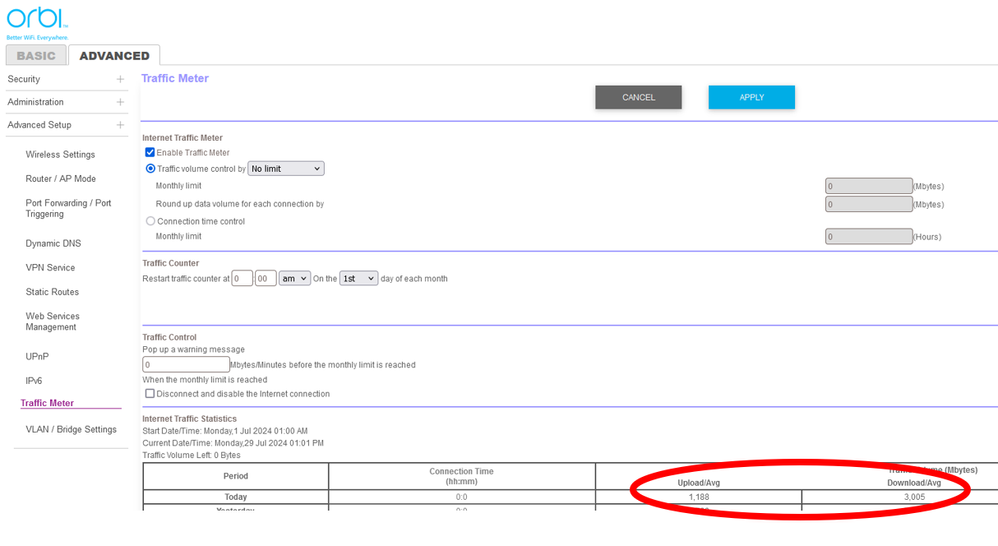Image resolution: width=998 pixels, height=546 pixels.
Task: Collapse Advanced Setup section plus icon
Action: 120,125
